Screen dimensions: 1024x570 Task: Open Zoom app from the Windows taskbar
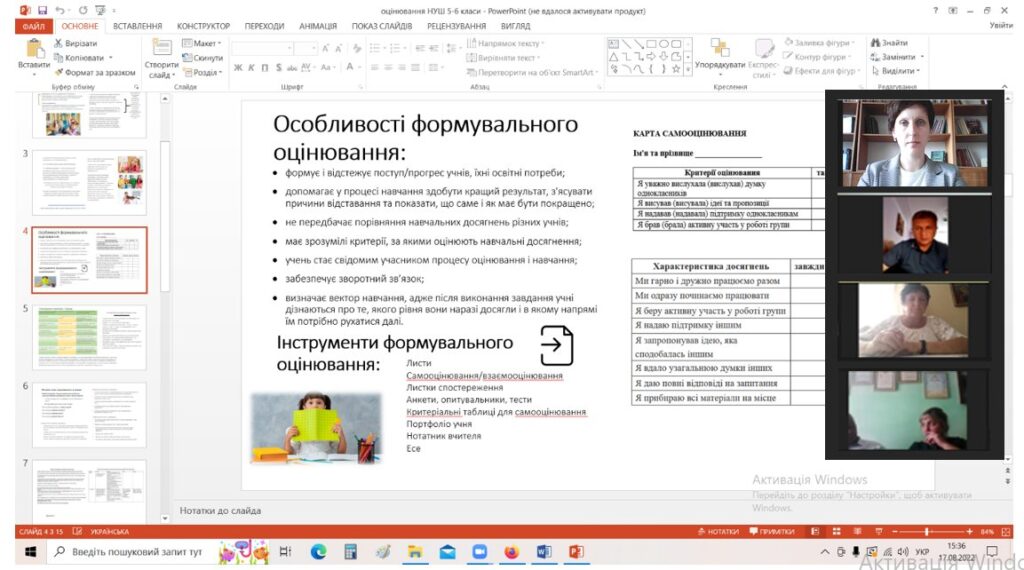pos(479,552)
